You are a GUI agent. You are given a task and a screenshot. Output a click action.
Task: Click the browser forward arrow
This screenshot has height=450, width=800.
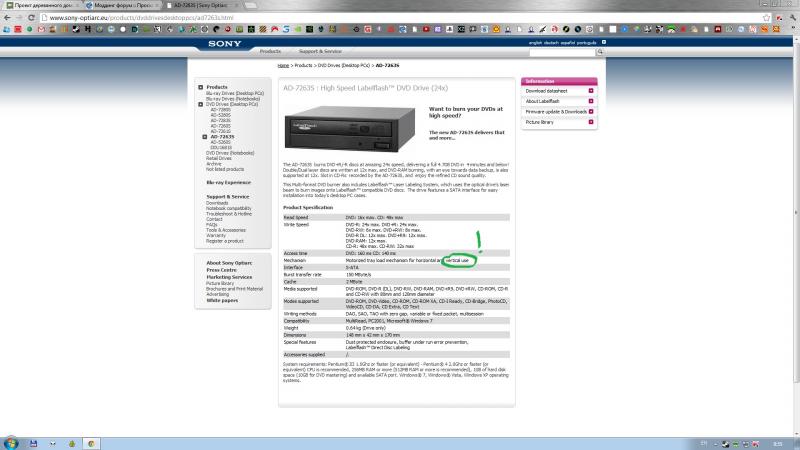(19, 18)
